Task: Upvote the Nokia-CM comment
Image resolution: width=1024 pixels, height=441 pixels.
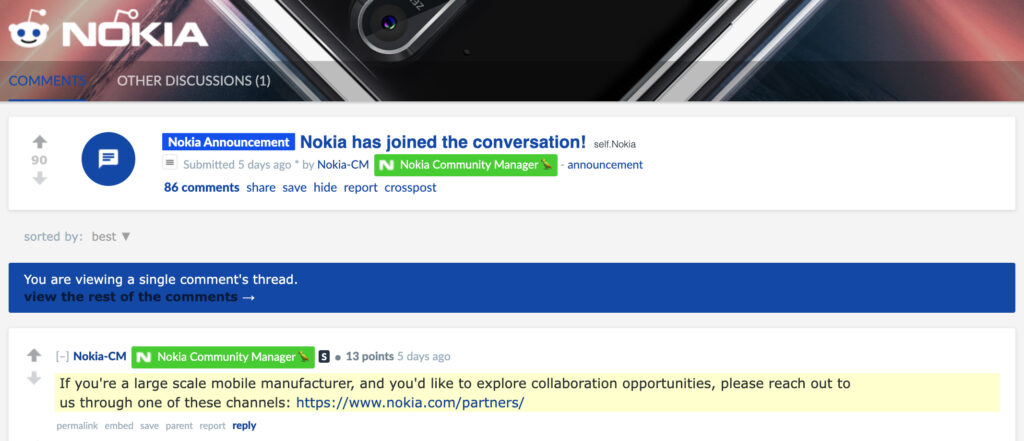Action: click(34, 355)
